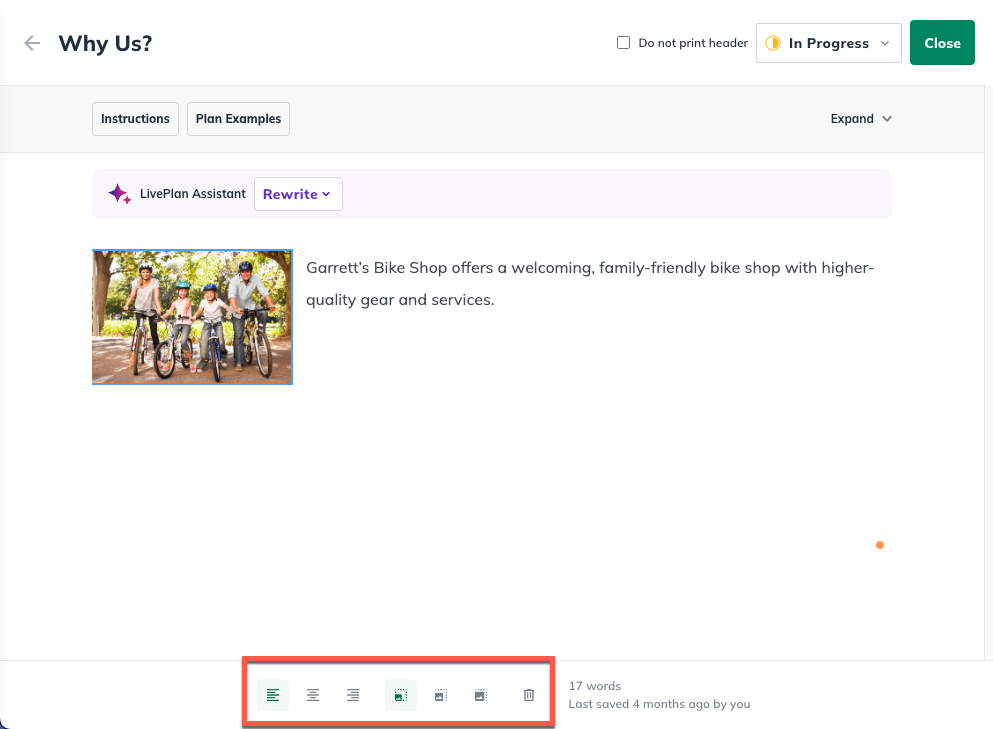
Task: Select left image alignment in the toolbar
Action: (273, 695)
